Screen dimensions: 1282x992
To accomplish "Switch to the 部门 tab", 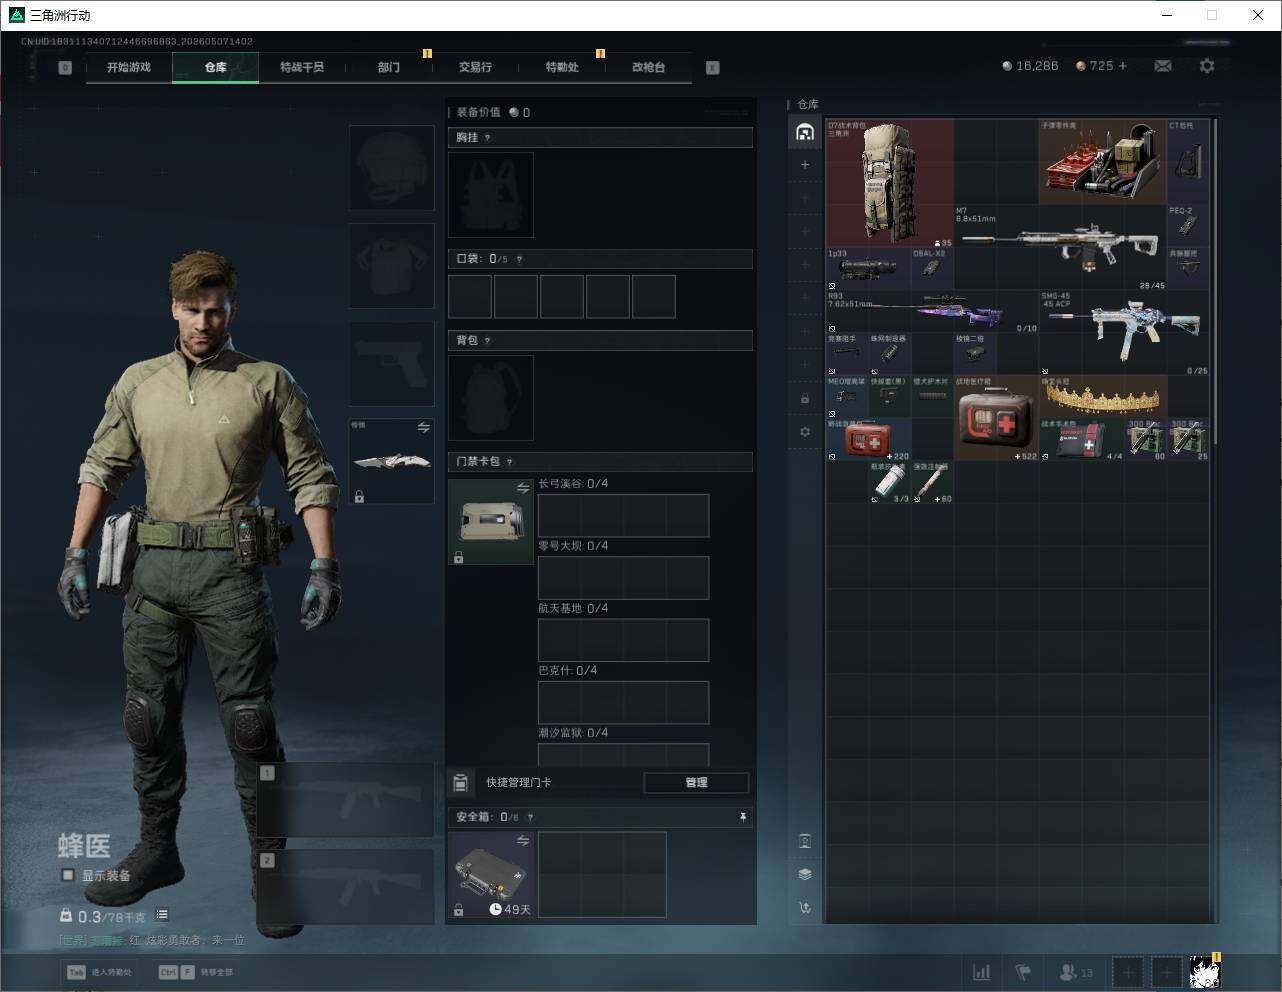I will tap(389, 67).
